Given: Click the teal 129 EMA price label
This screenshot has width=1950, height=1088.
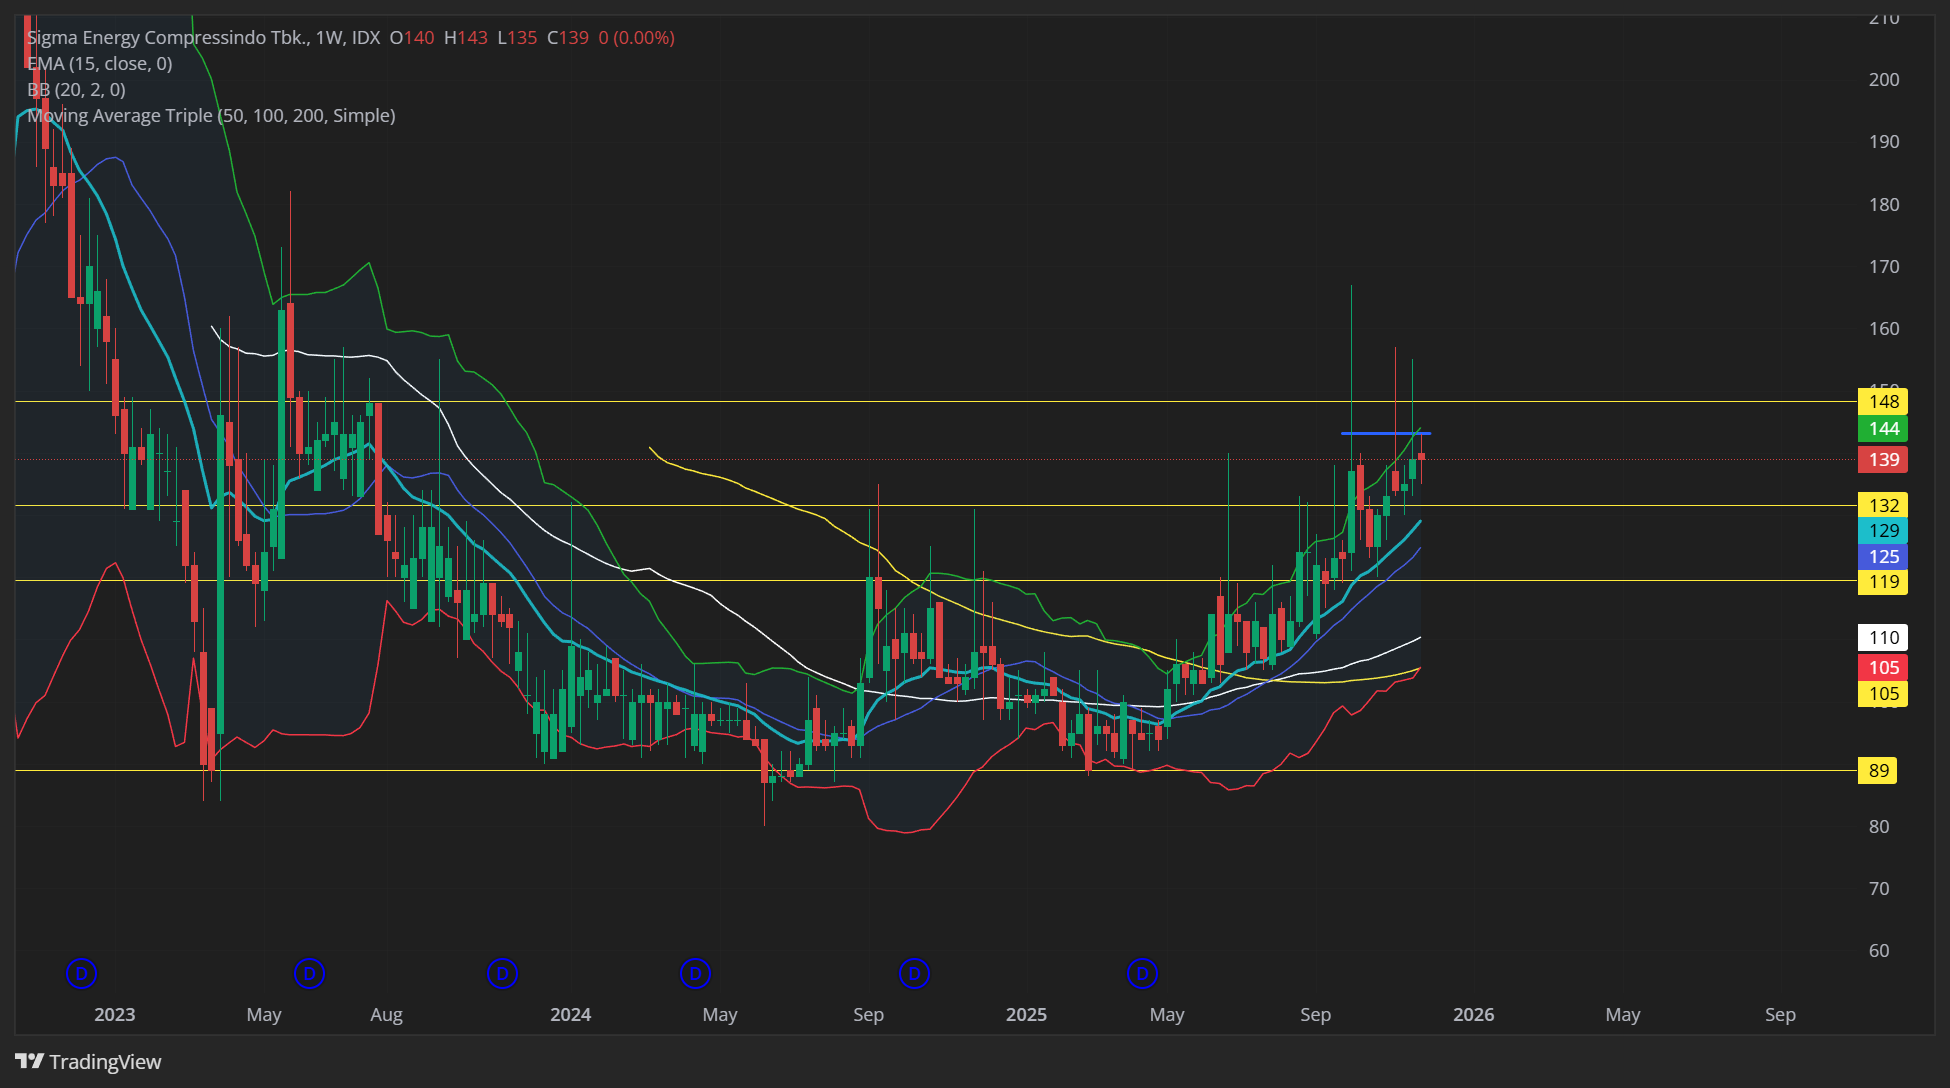Looking at the screenshot, I should (1883, 531).
